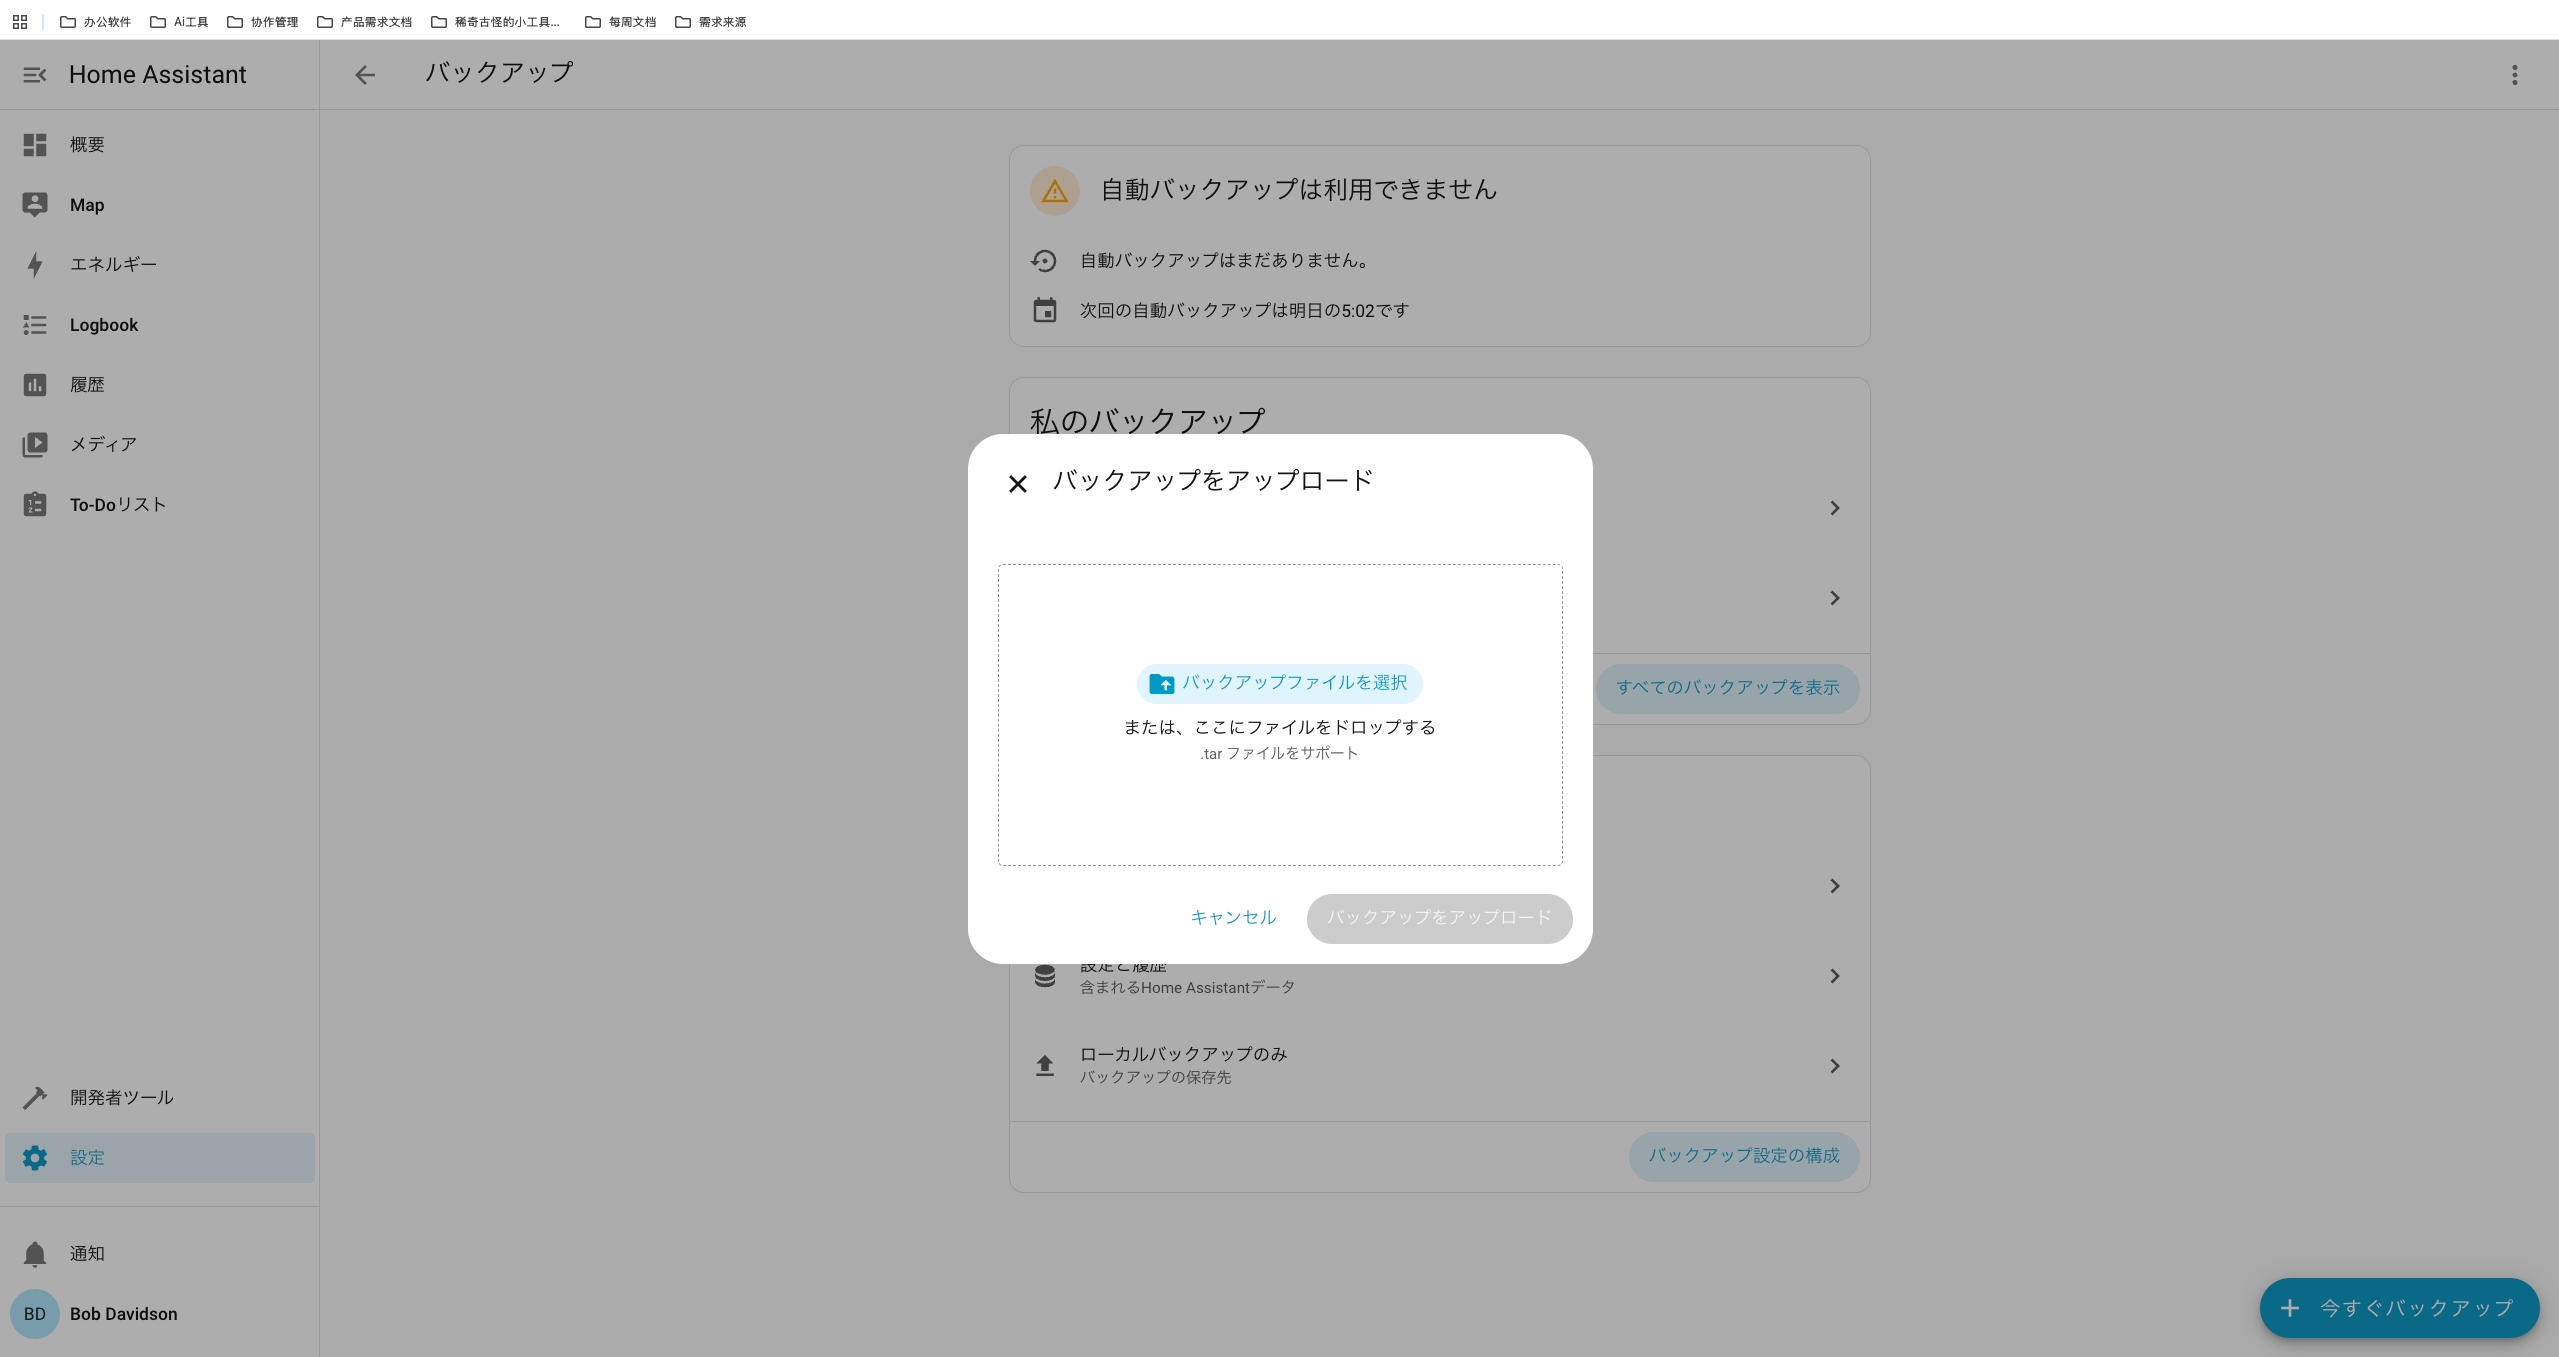Click the .tar ファイルをサポート text
The image size is (2559, 1357).
(x=1279, y=754)
